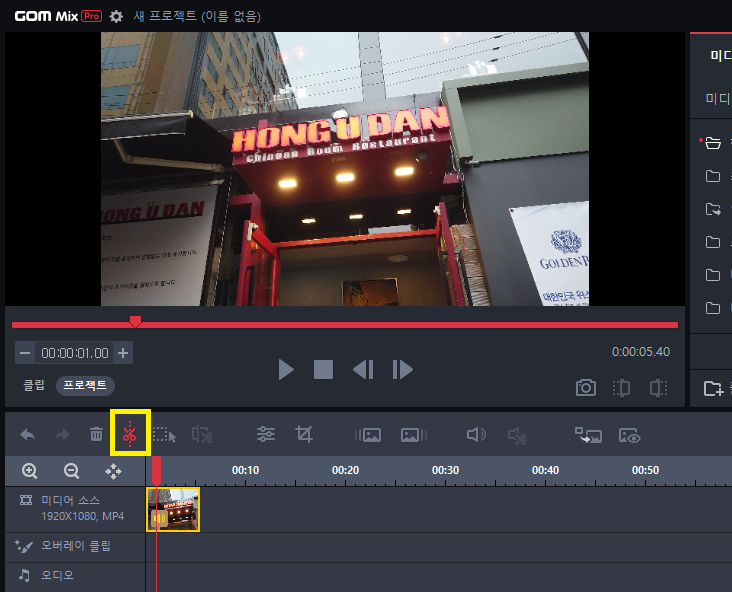The height and width of the screenshot is (592, 732).
Task: Click the media replace icon
Action: pyautogui.click(x=588, y=435)
